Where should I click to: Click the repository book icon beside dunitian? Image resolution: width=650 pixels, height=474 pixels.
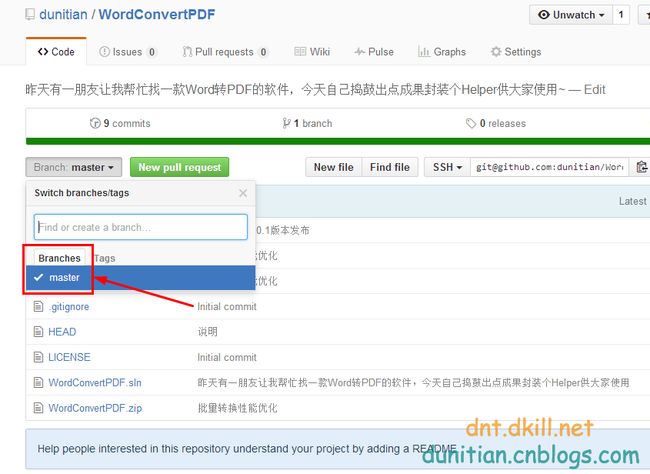[30, 15]
